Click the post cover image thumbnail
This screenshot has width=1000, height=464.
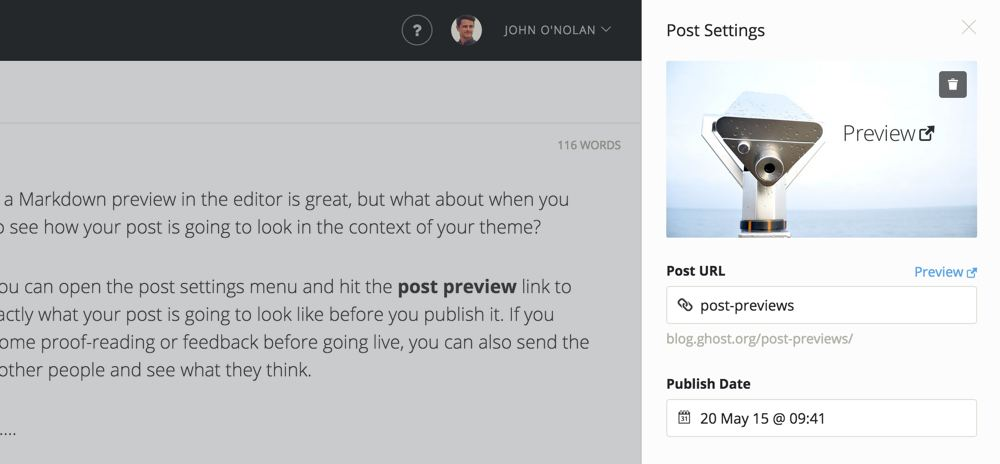[821, 149]
